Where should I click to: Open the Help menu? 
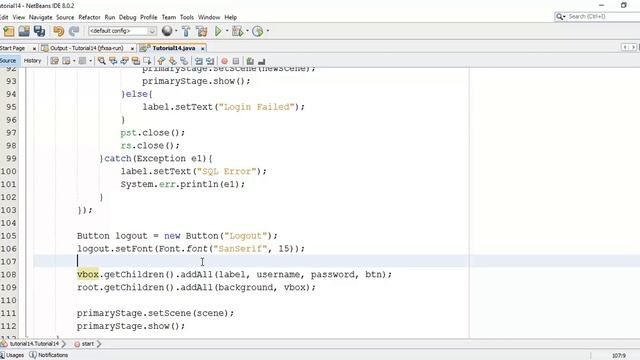[x=231, y=17]
